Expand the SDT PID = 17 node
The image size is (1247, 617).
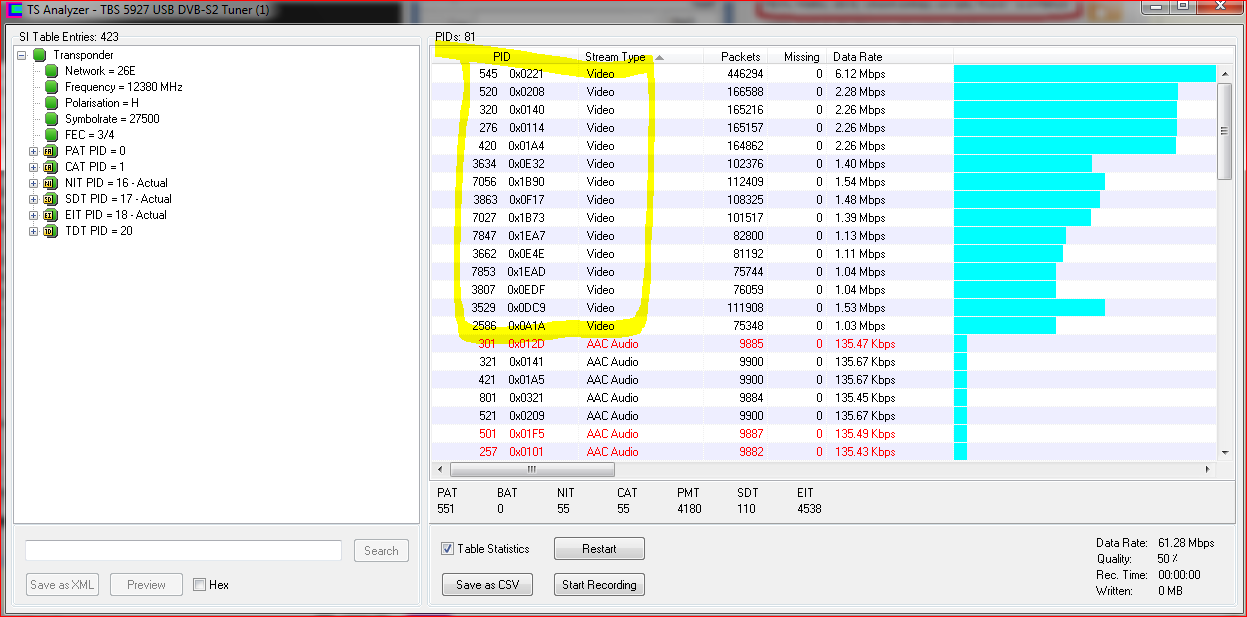33,199
